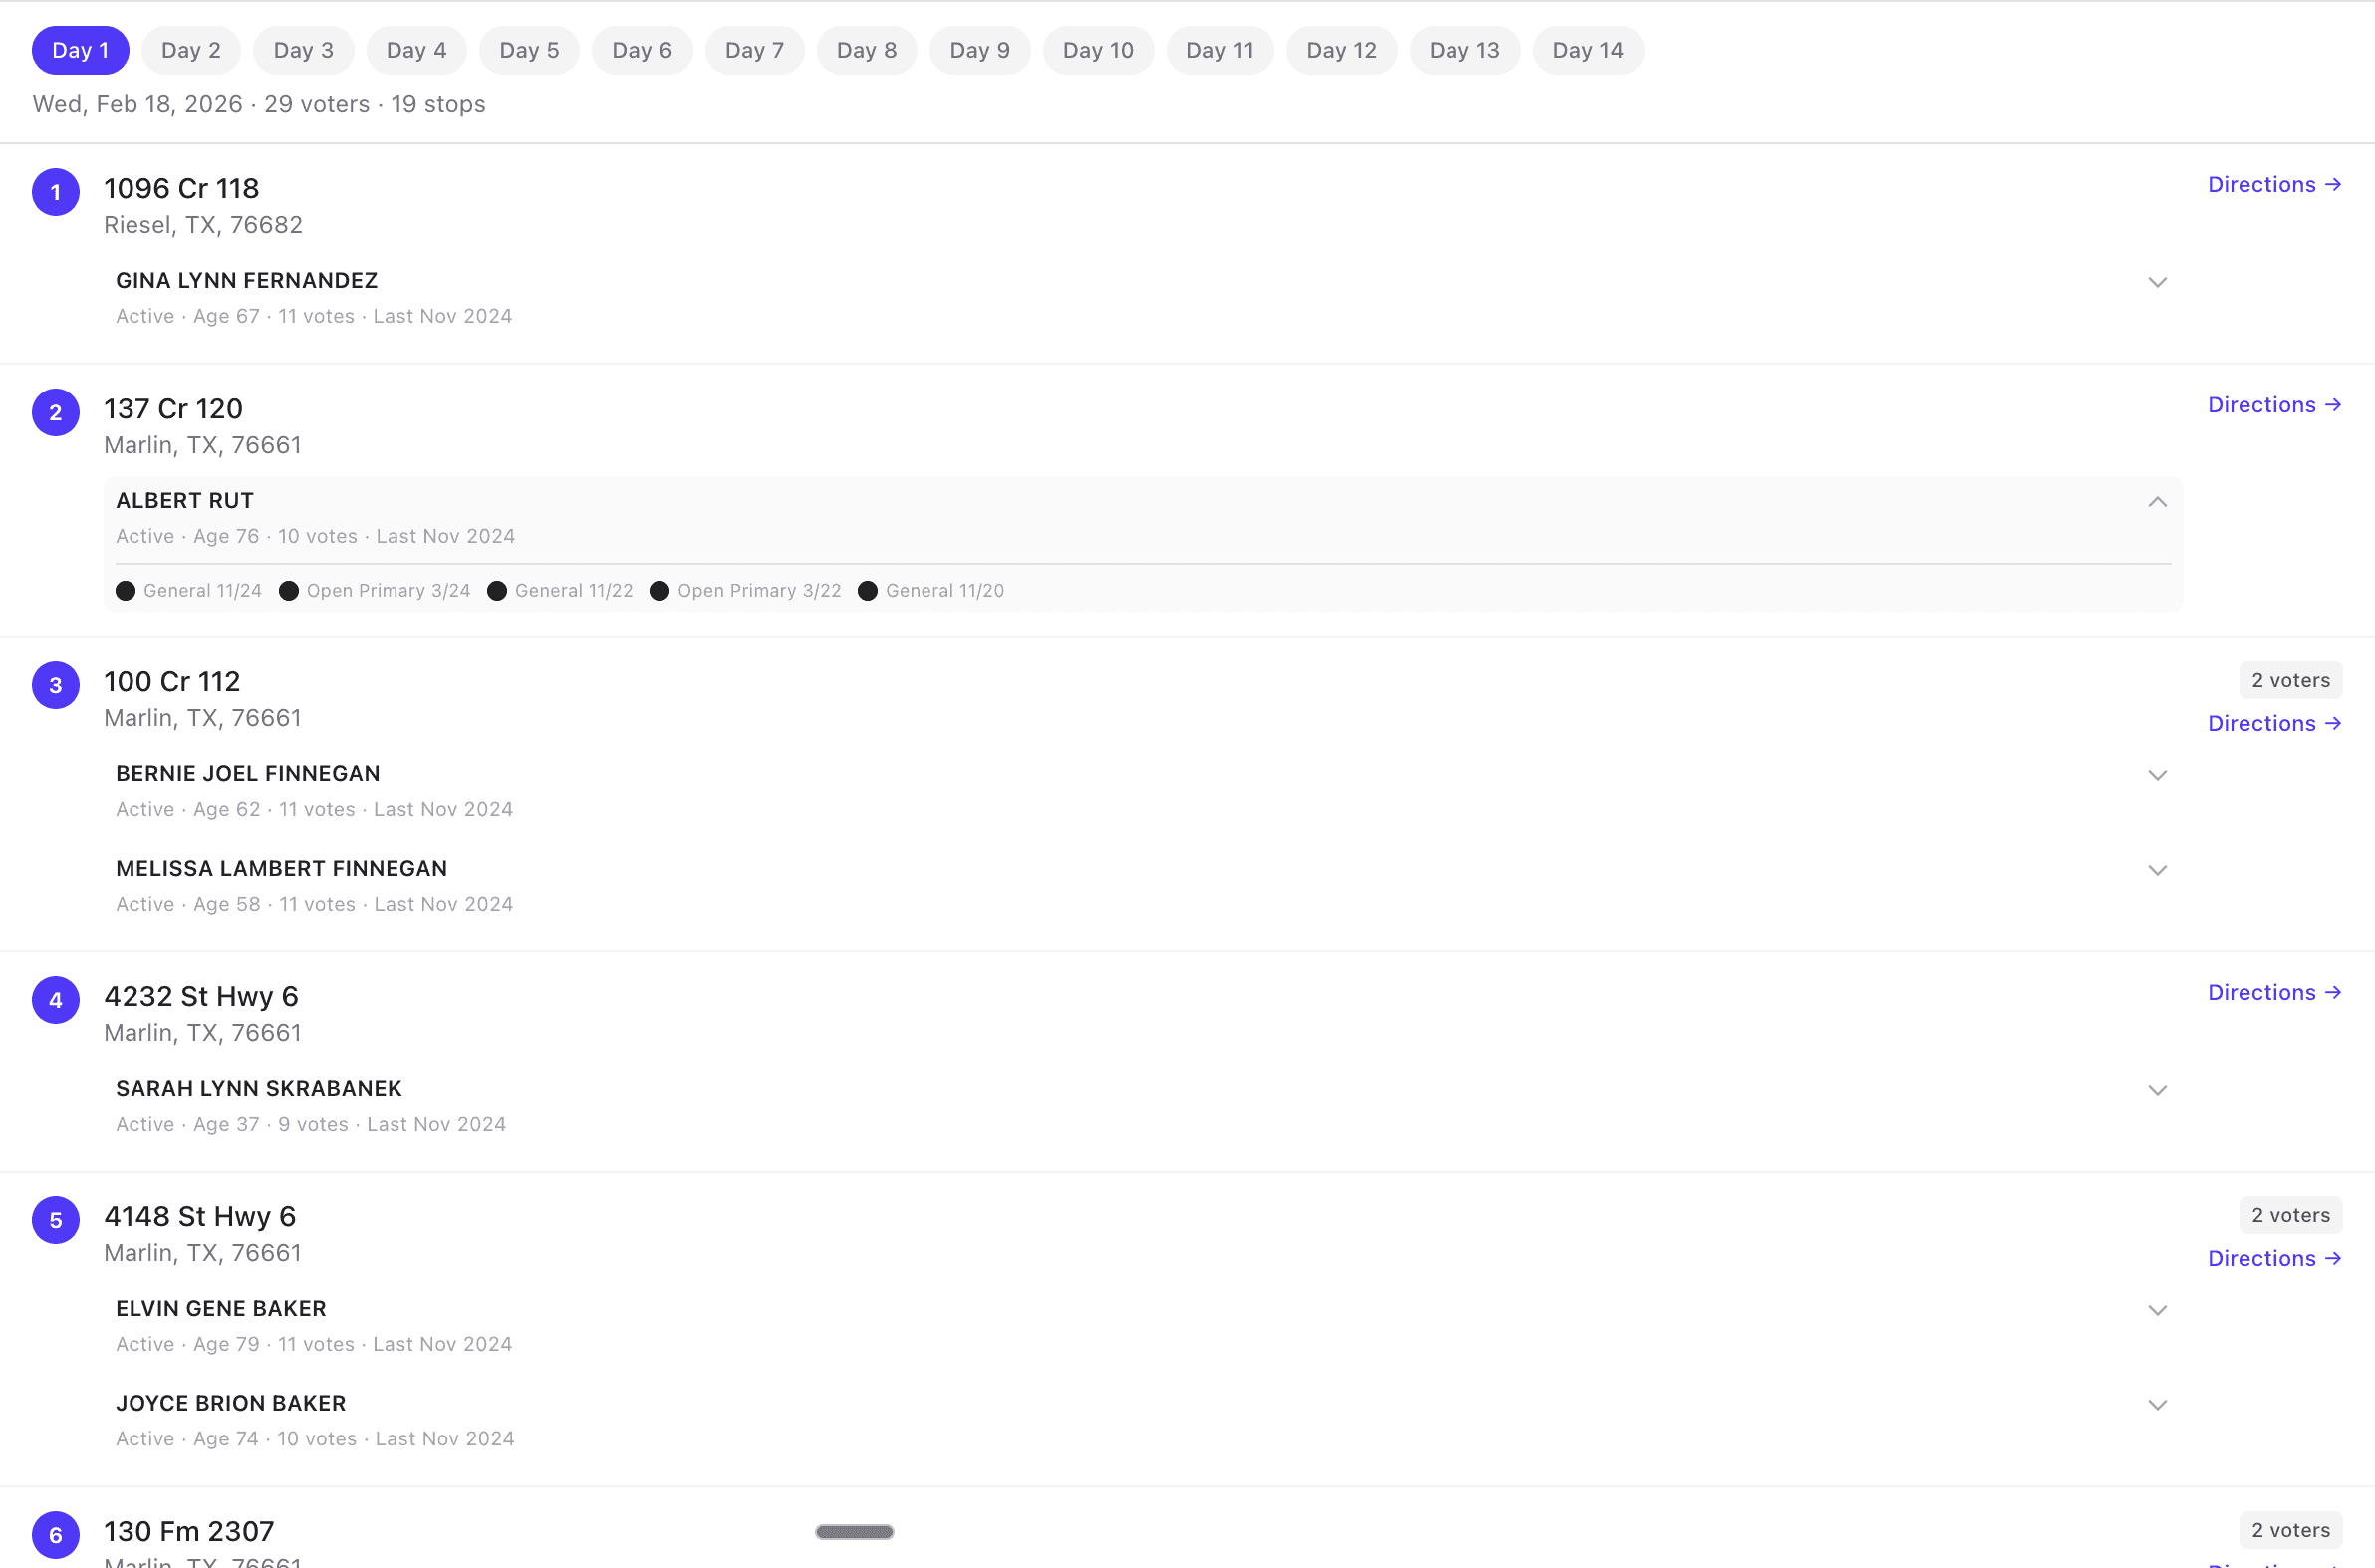Get Directions to 4232 St Hwy 6
This screenshot has height=1568, width=2375.
[x=2273, y=993]
